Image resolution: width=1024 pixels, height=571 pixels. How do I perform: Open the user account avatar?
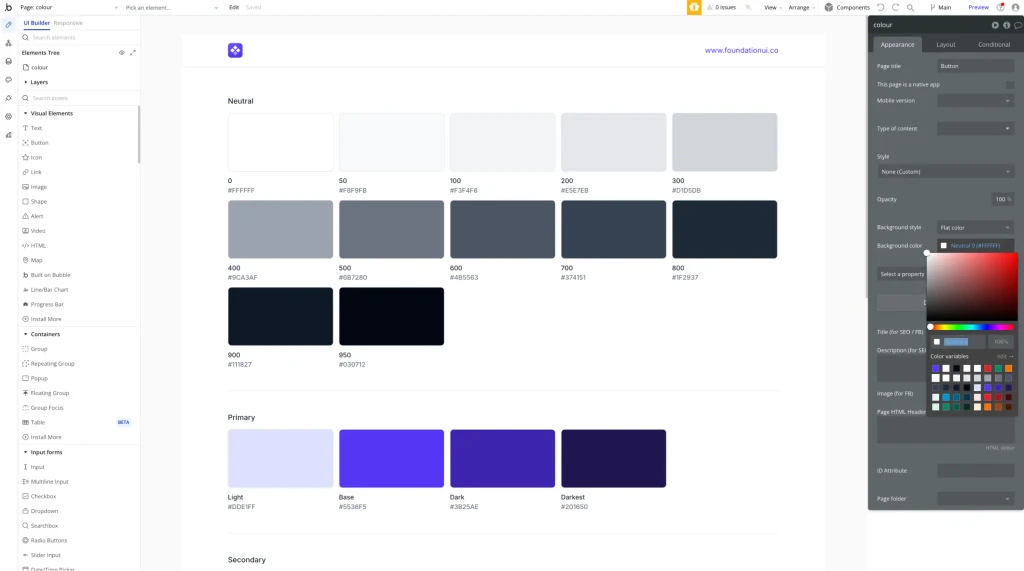(1016, 7)
